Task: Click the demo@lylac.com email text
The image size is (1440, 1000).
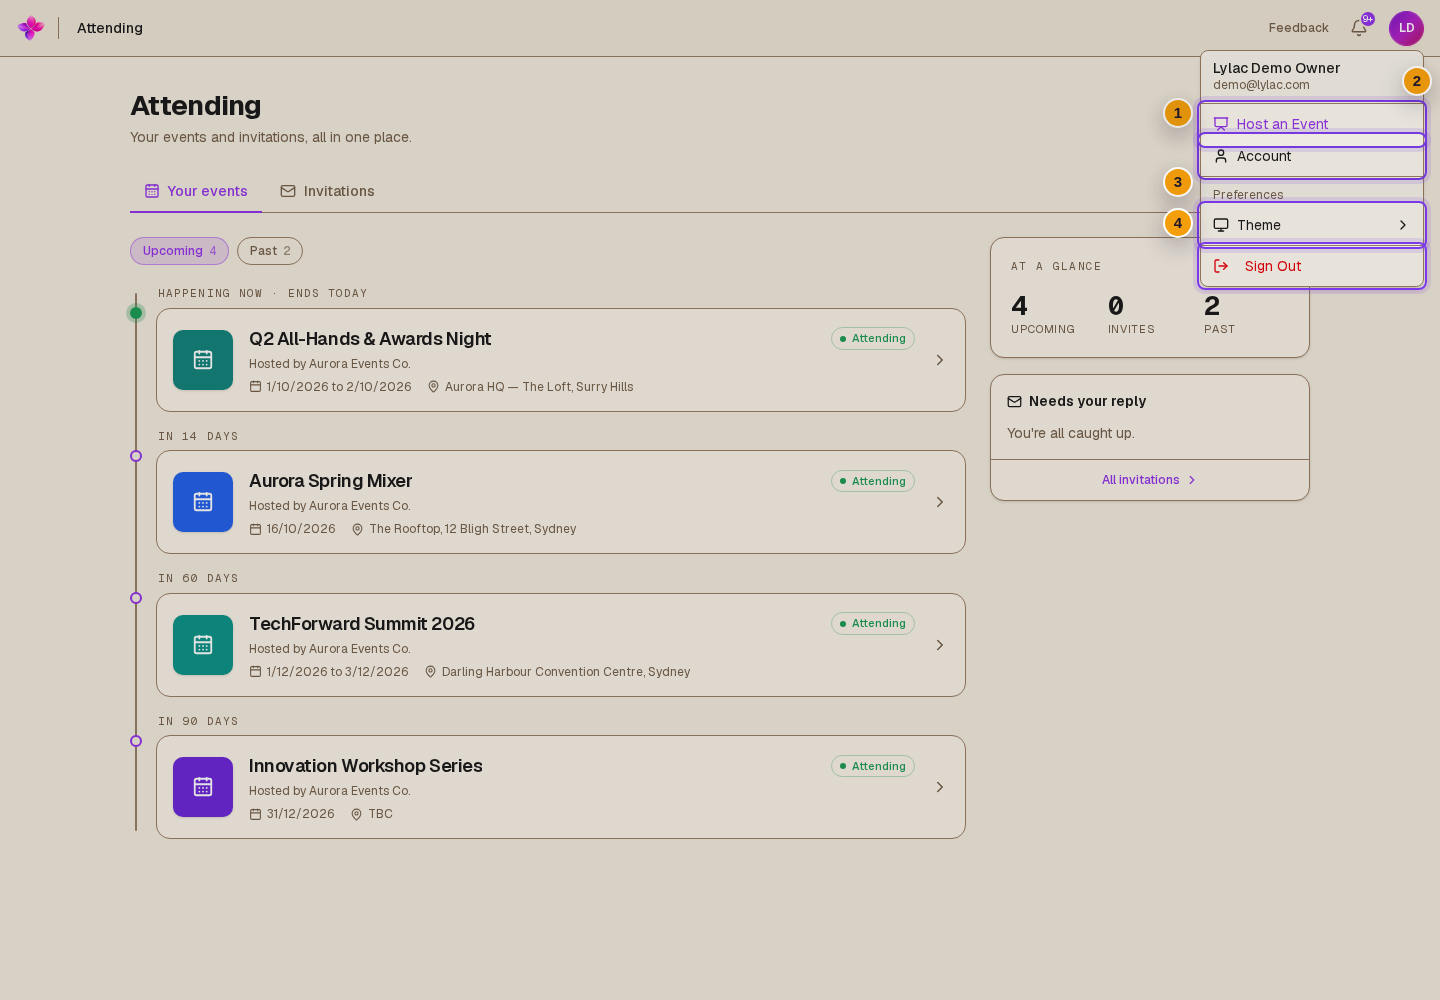Action: coord(1261,85)
